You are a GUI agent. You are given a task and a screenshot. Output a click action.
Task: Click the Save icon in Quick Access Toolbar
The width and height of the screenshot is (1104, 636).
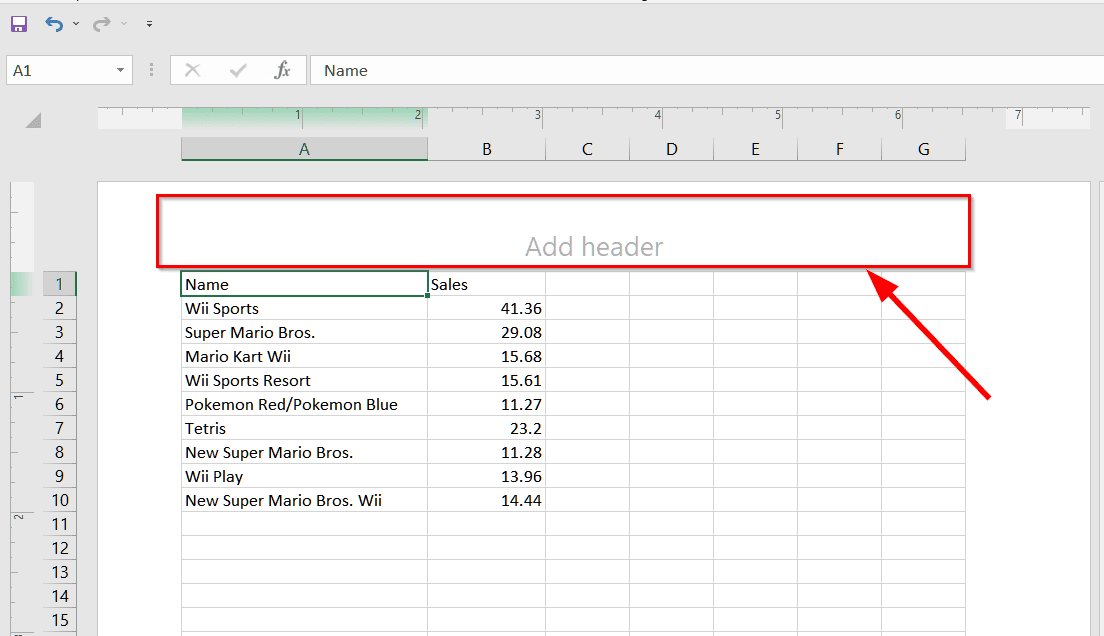coord(19,23)
